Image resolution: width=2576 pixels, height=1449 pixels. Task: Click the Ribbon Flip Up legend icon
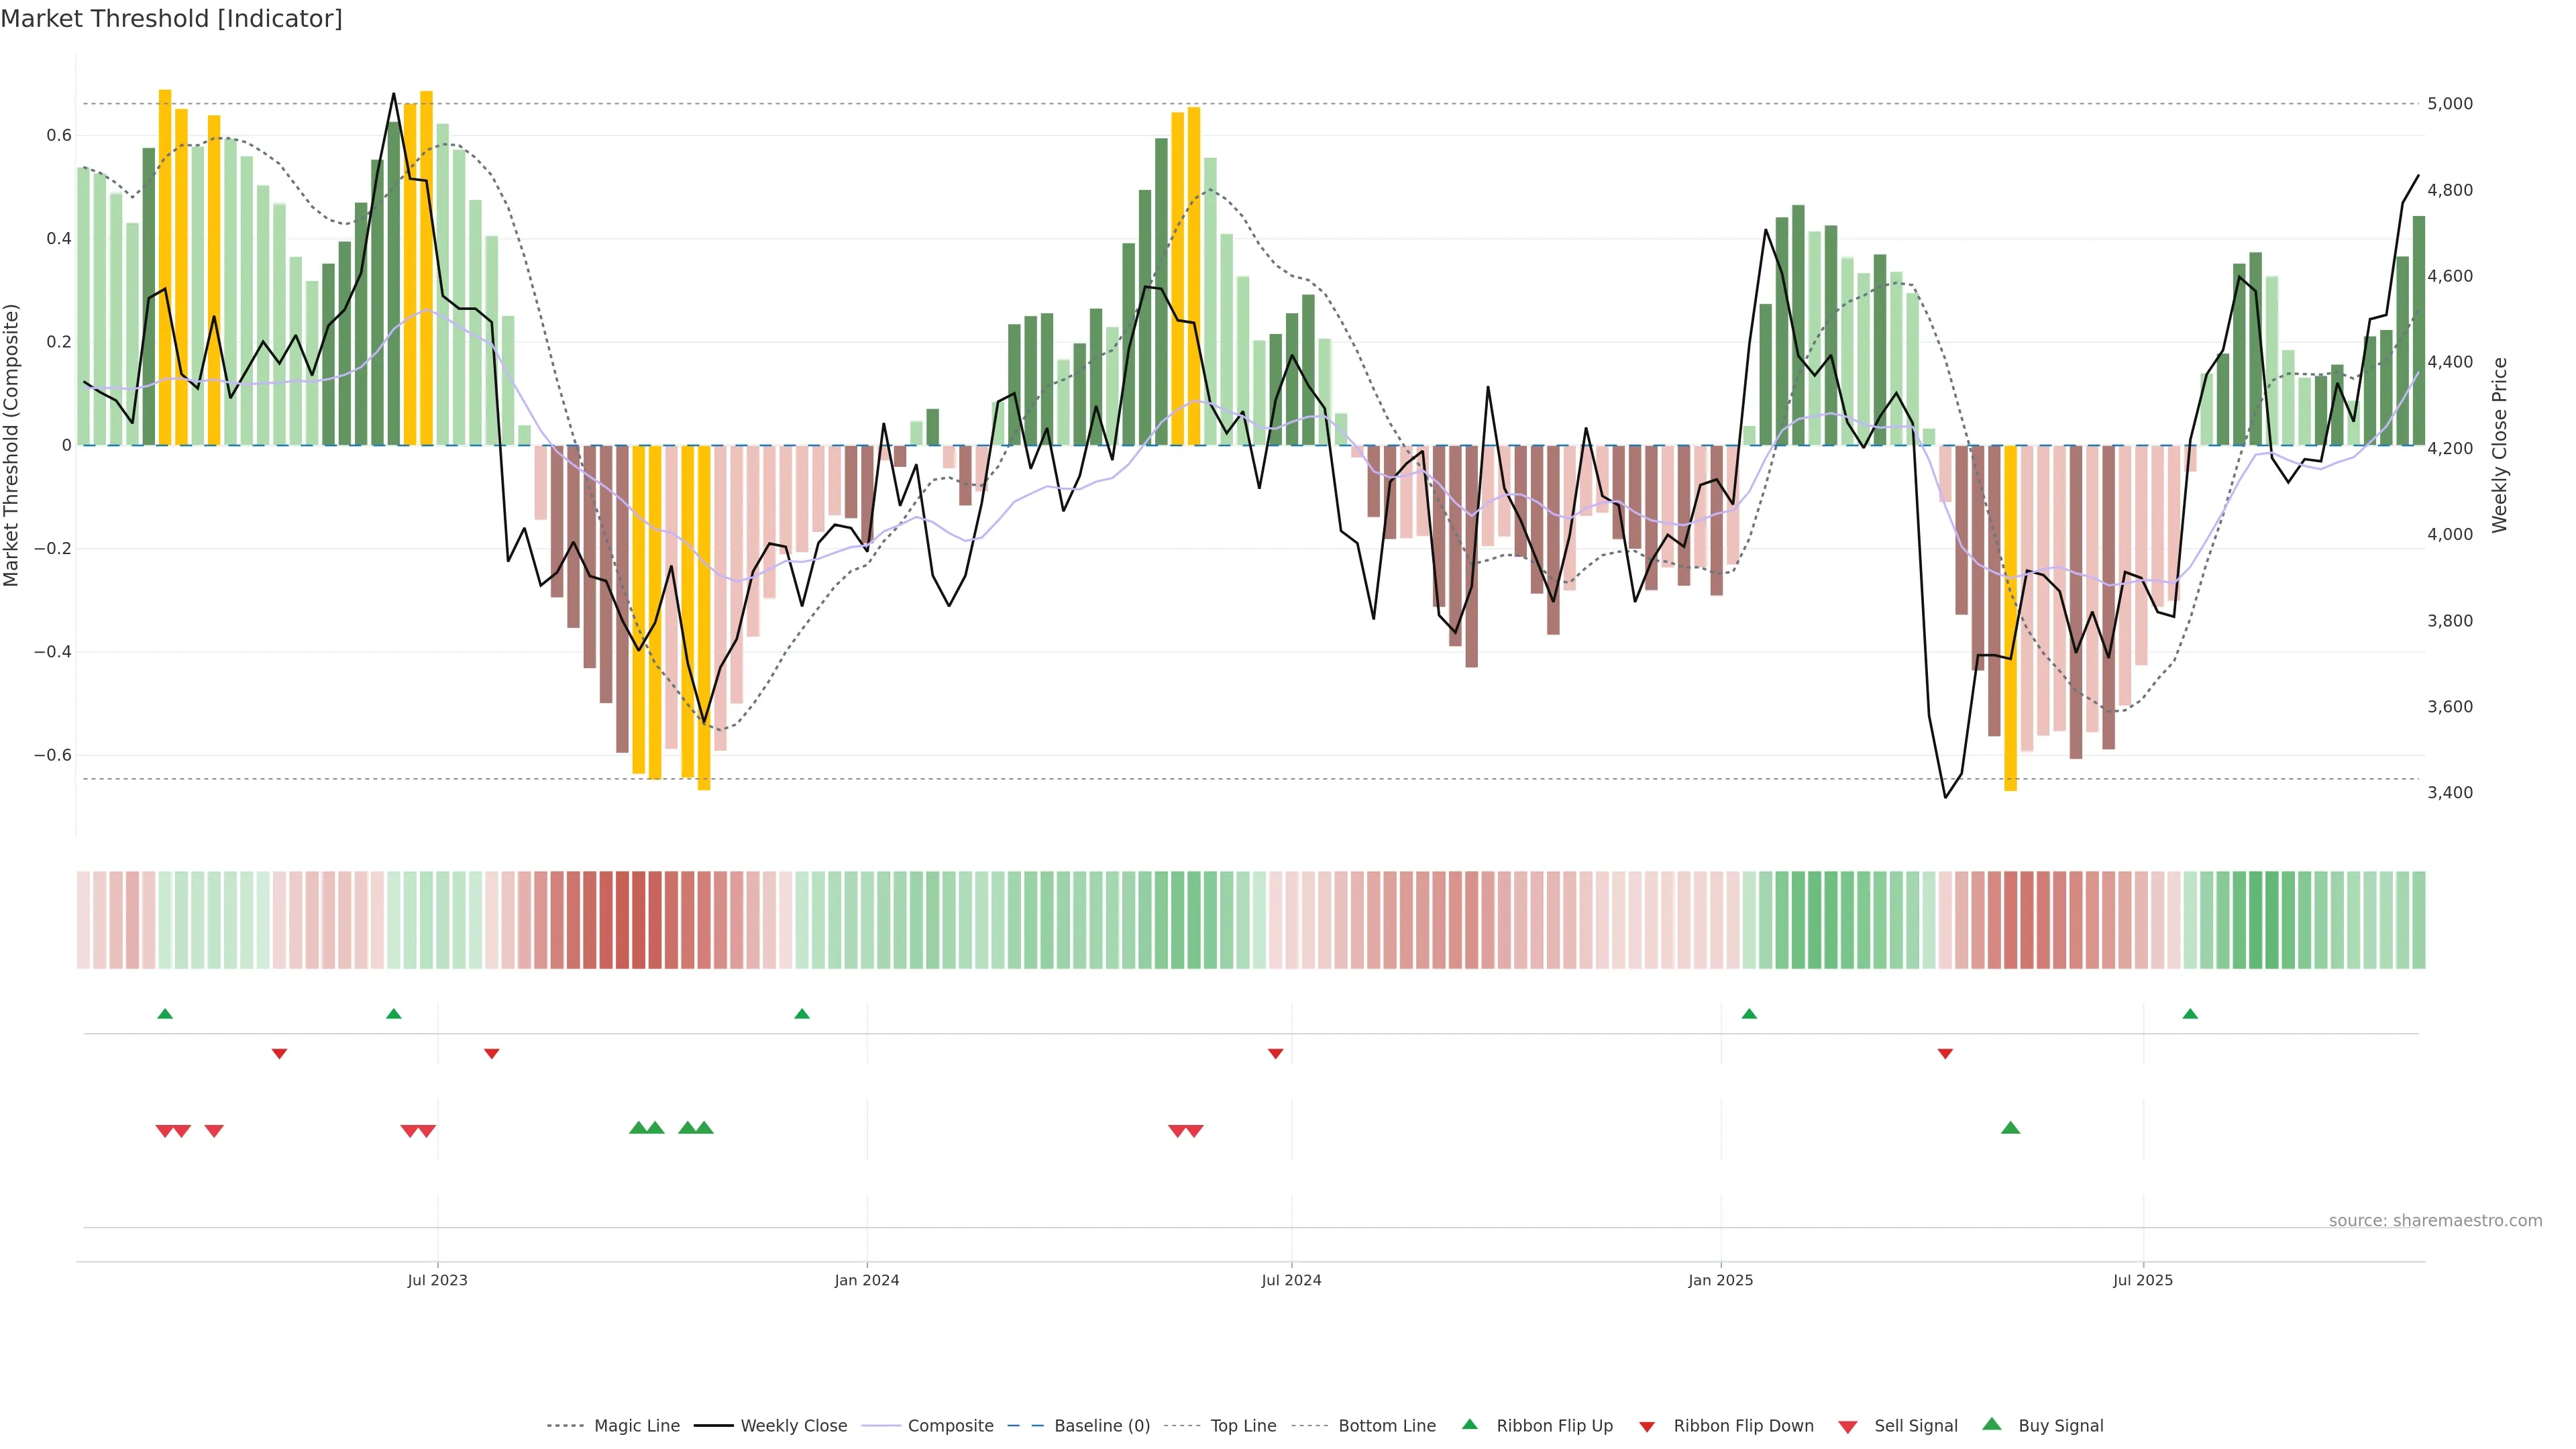[1469, 1424]
